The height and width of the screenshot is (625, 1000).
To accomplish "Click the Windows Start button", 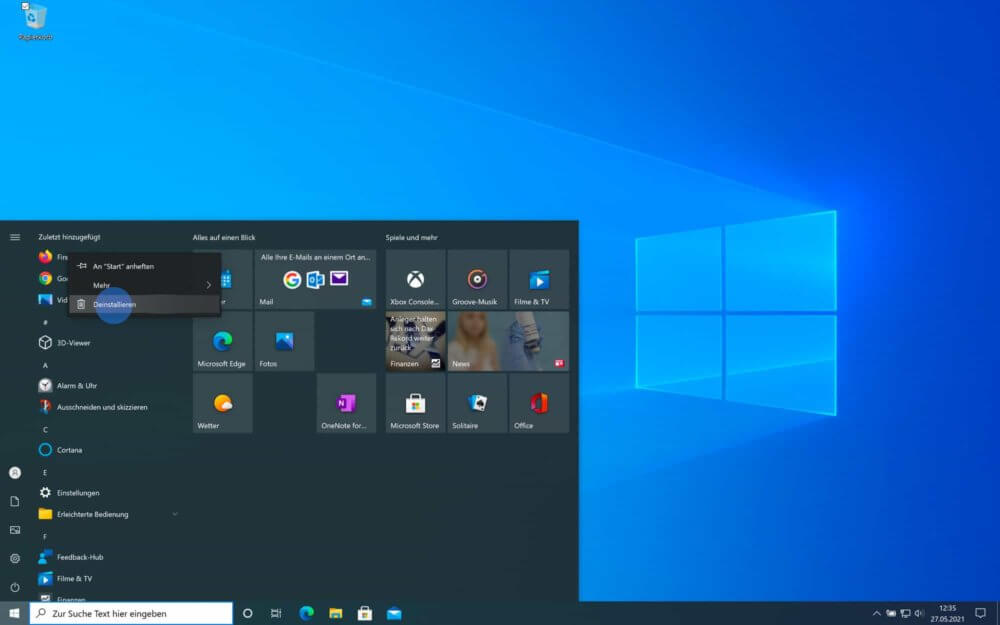I will [15, 614].
